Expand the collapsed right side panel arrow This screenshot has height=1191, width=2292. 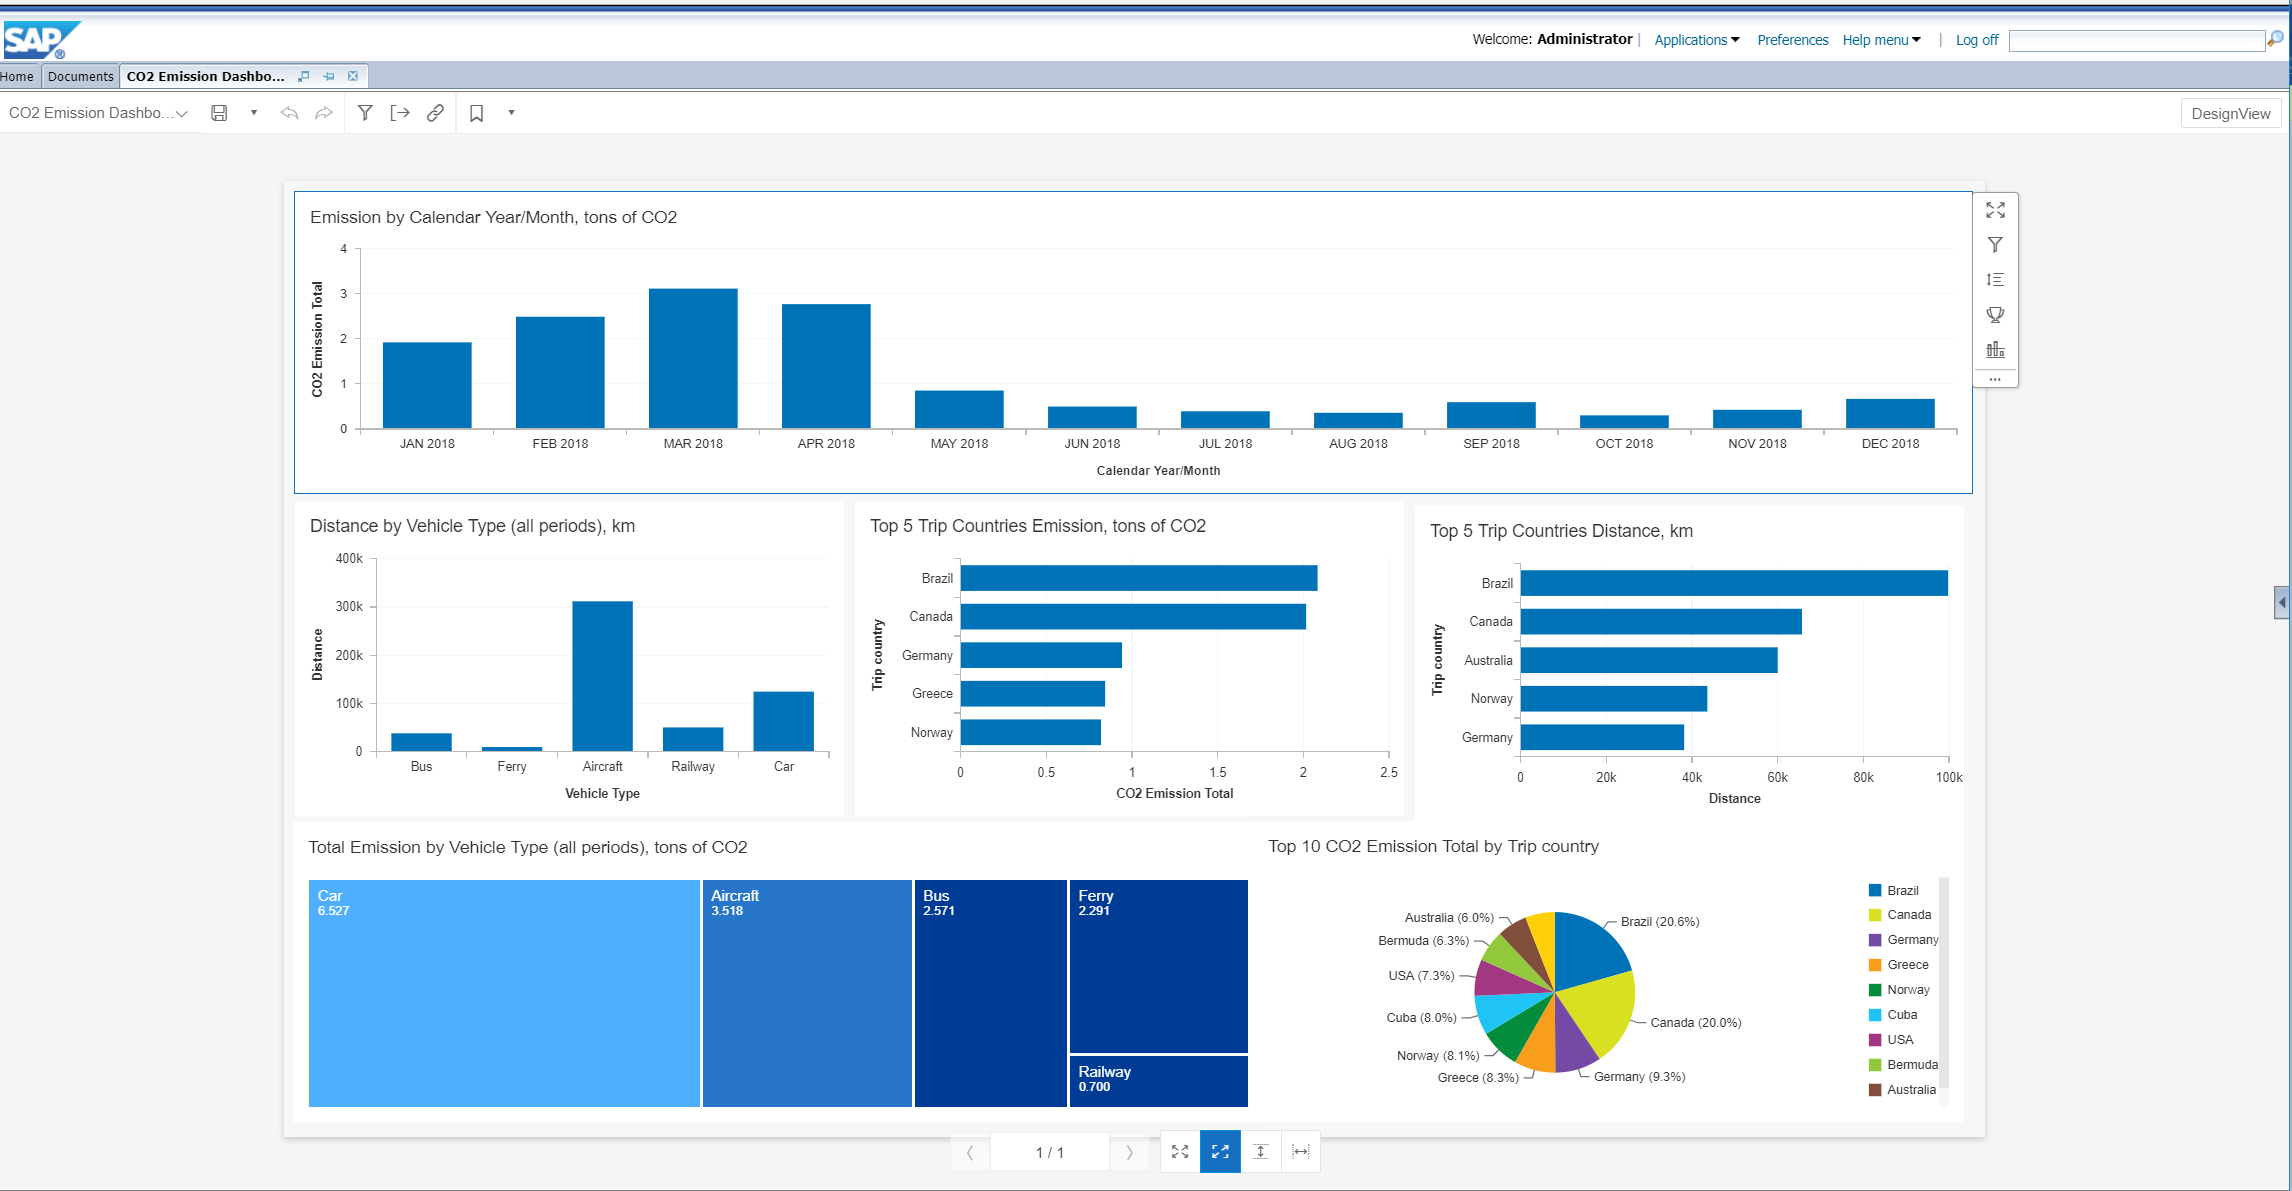tap(2282, 603)
